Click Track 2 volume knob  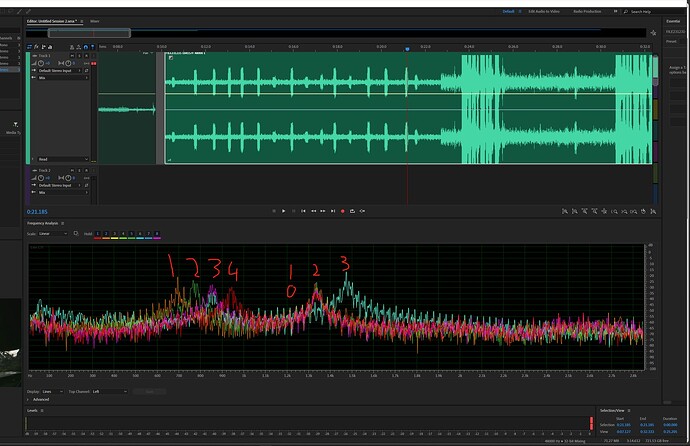tap(41, 178)
